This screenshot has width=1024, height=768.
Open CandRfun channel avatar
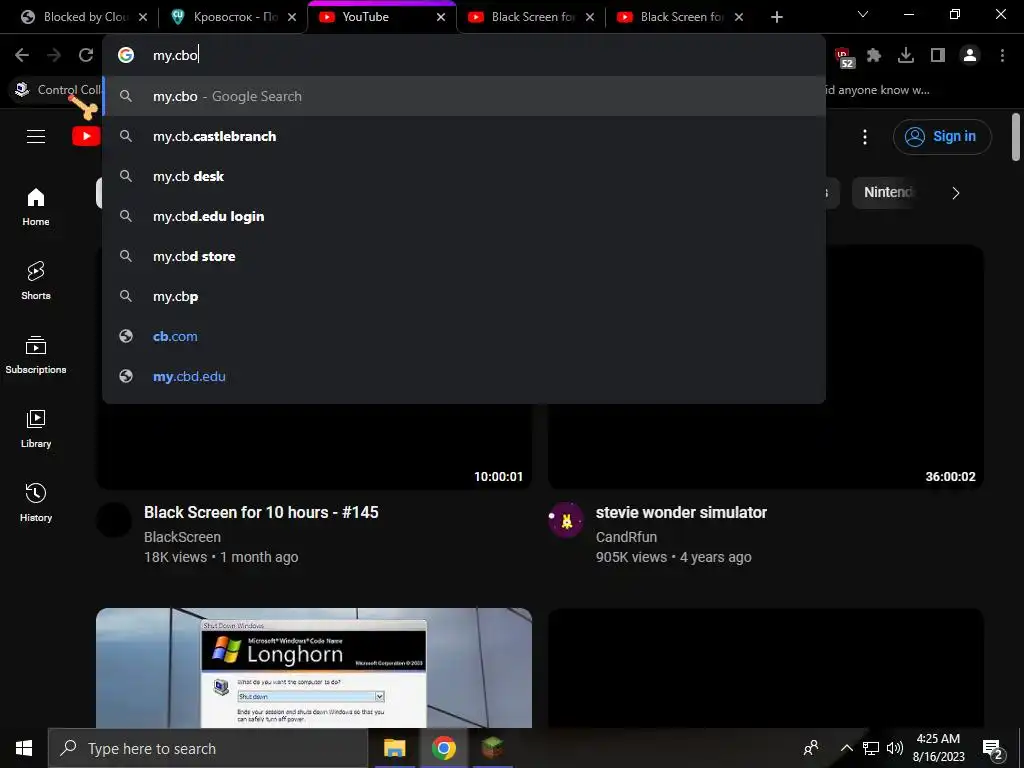pyautogui.click(x=566, y=520)
